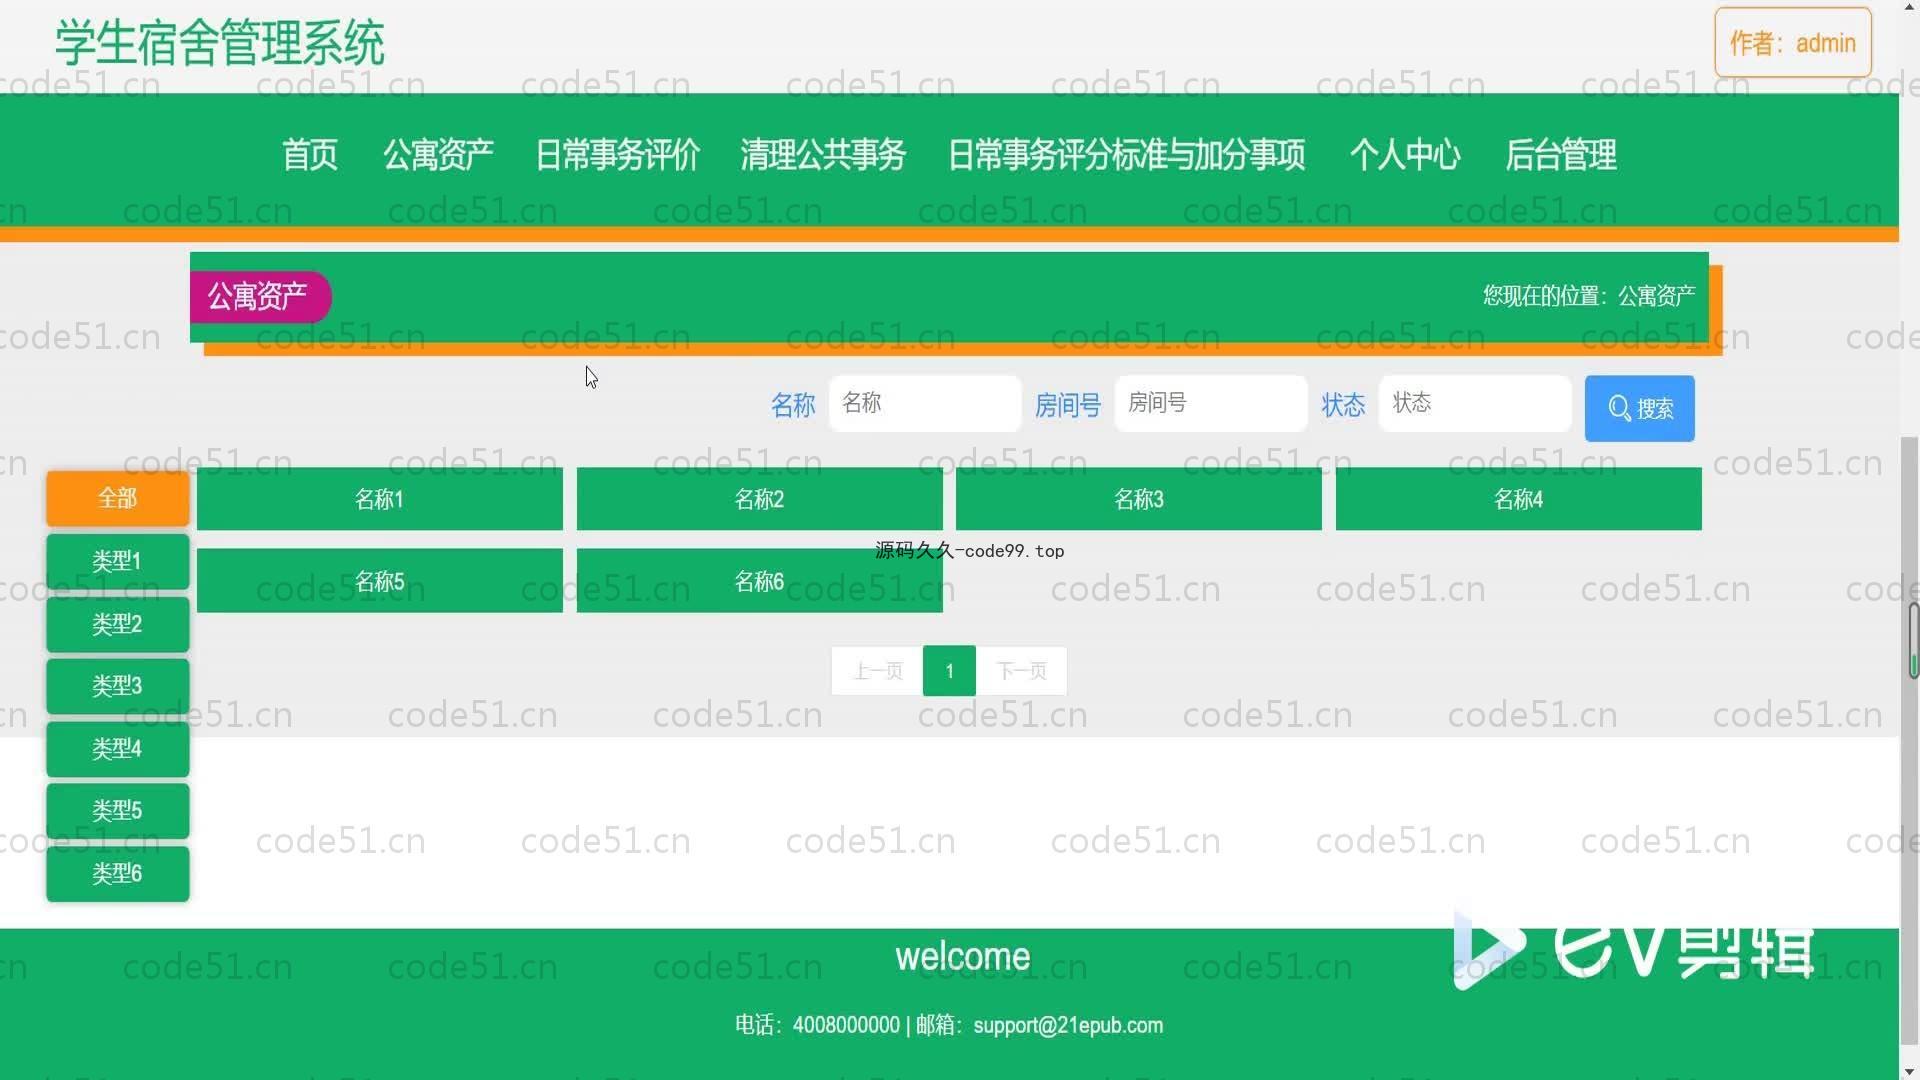Open 清理公共事务 navigation item
The height and width of the screenshot is (1080, 1920).
[x=822, y=155]
